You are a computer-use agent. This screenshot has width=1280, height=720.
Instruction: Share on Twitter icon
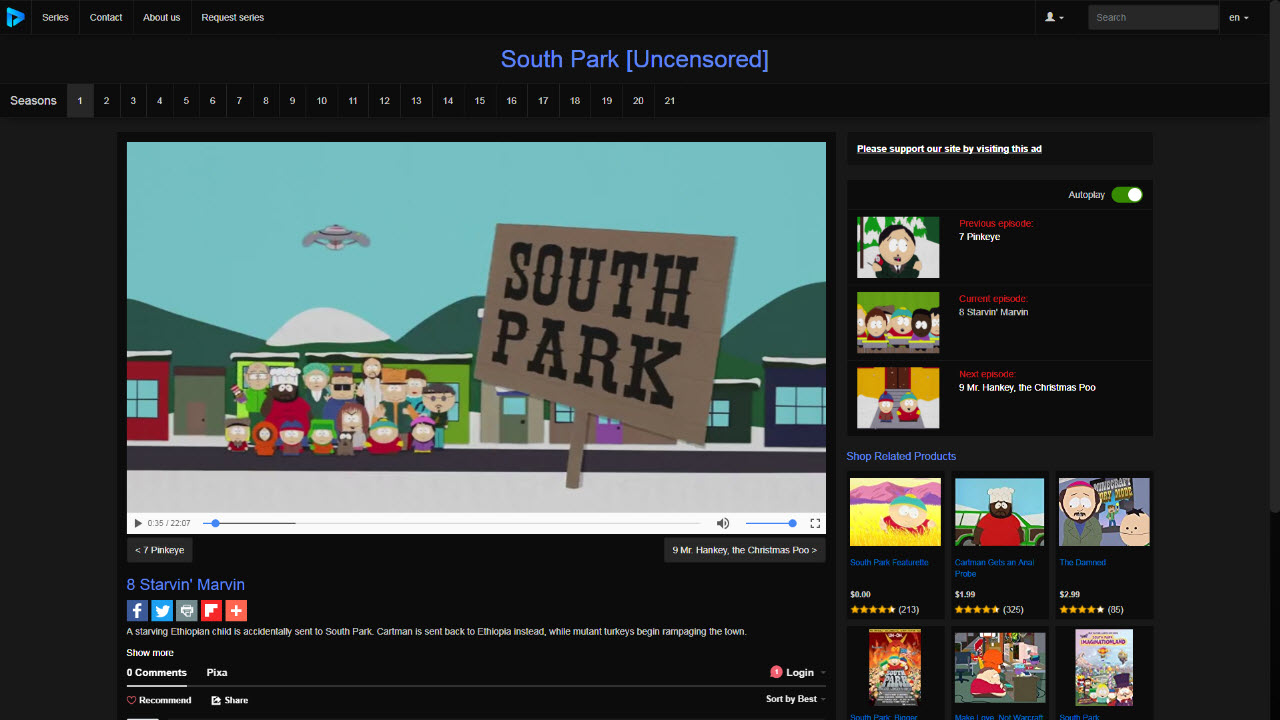coord(162,610)
